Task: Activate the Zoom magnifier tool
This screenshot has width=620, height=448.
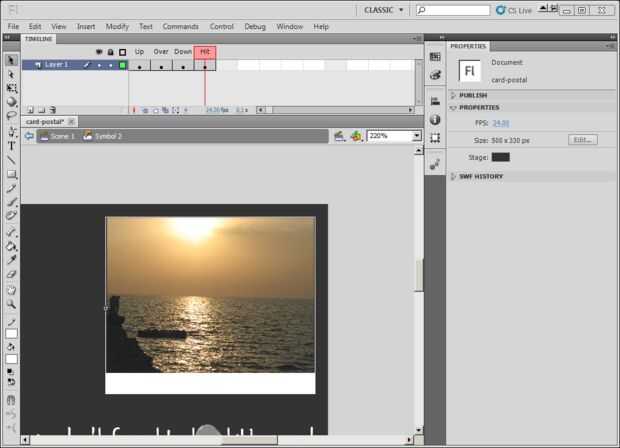Action: 11,303
